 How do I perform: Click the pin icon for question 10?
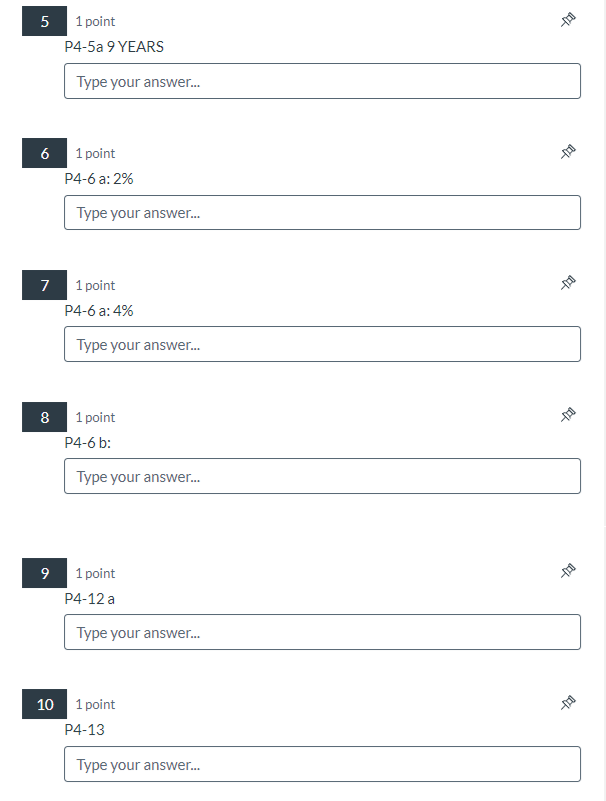(x=568, y=702)
